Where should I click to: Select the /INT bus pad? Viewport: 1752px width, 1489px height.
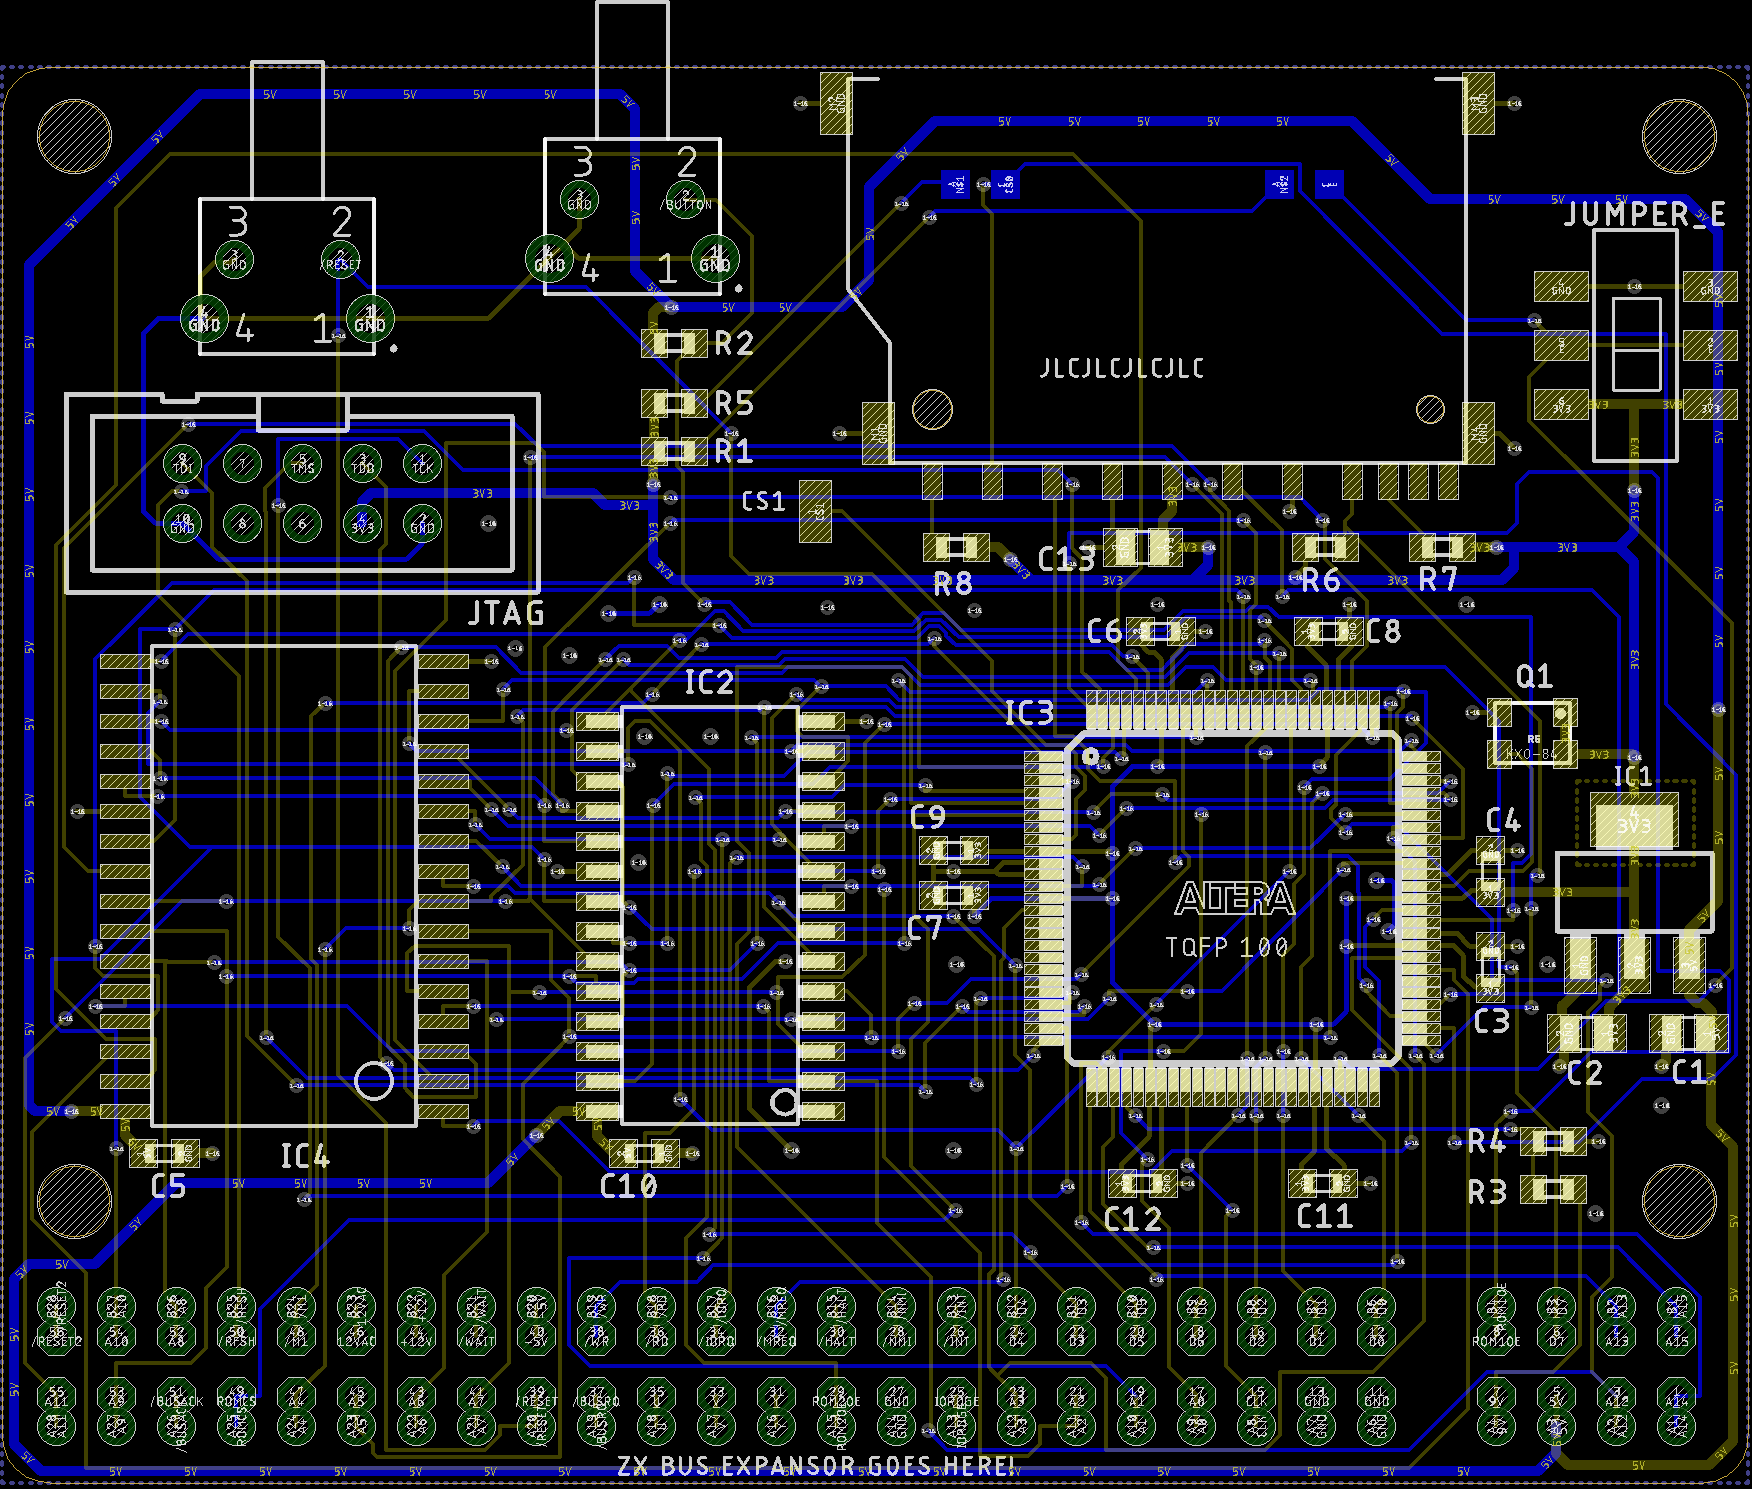[957, 1336]
